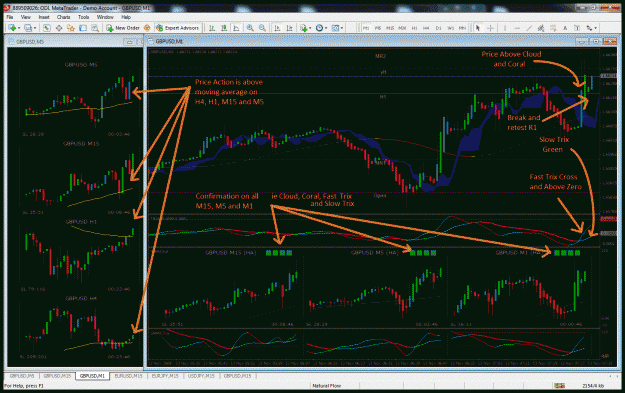Toggle the Terminal panel icon
This screenshot has width=625, height=393.
pyautogui.click(x=83, y=28)
